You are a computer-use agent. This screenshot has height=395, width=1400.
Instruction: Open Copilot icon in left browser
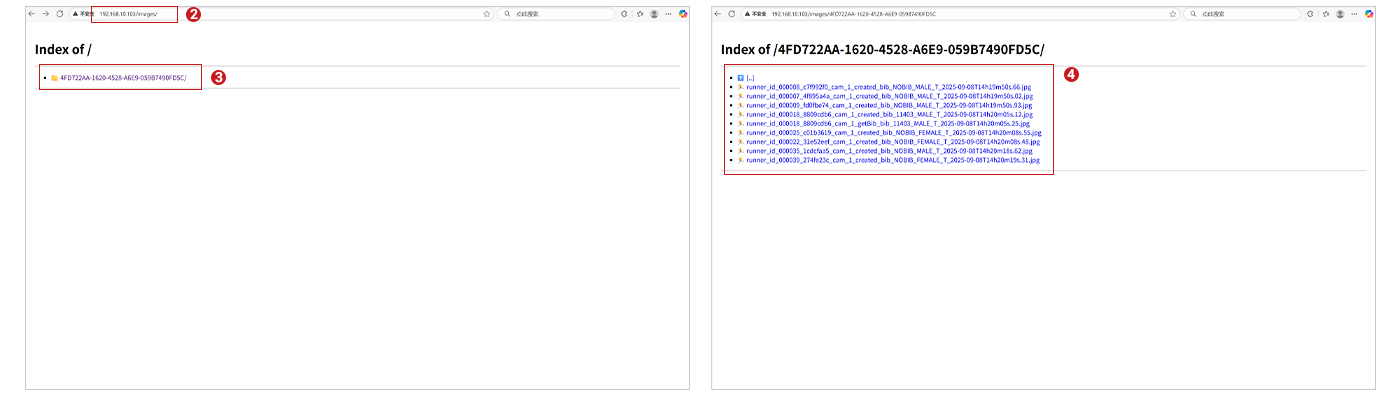click(683, 14)
